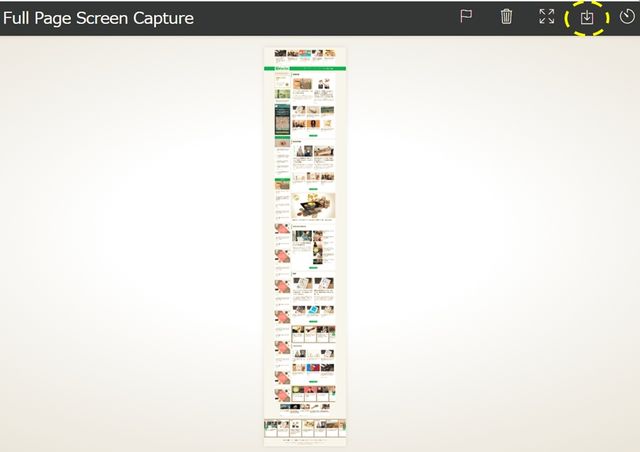640x452 pixels.
Task: Click the top row of article thumbnails in the capture
Action: tap(305, 53)
